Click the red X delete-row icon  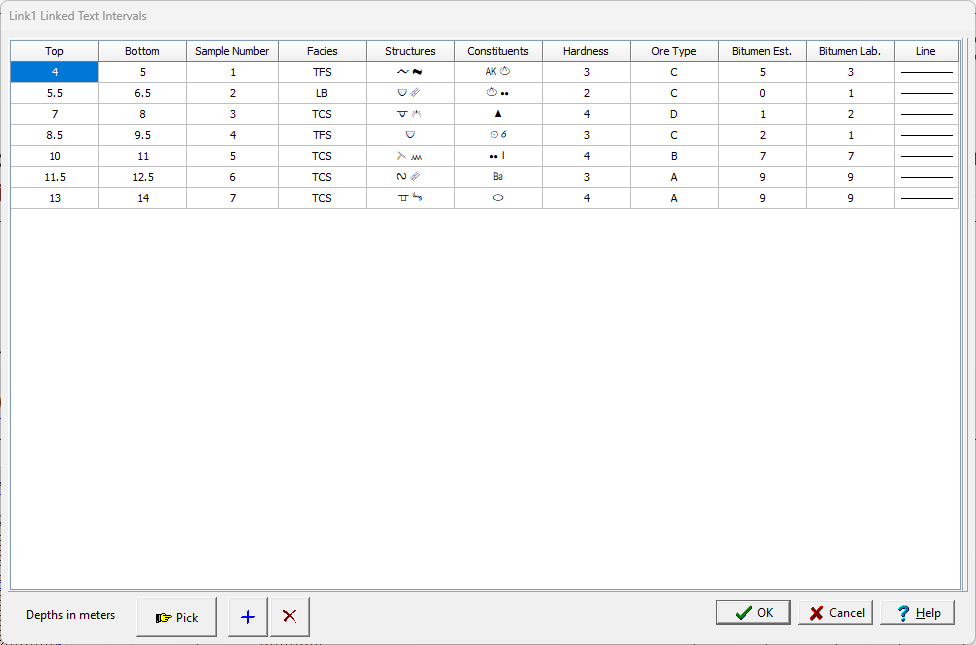coord(290,617)
